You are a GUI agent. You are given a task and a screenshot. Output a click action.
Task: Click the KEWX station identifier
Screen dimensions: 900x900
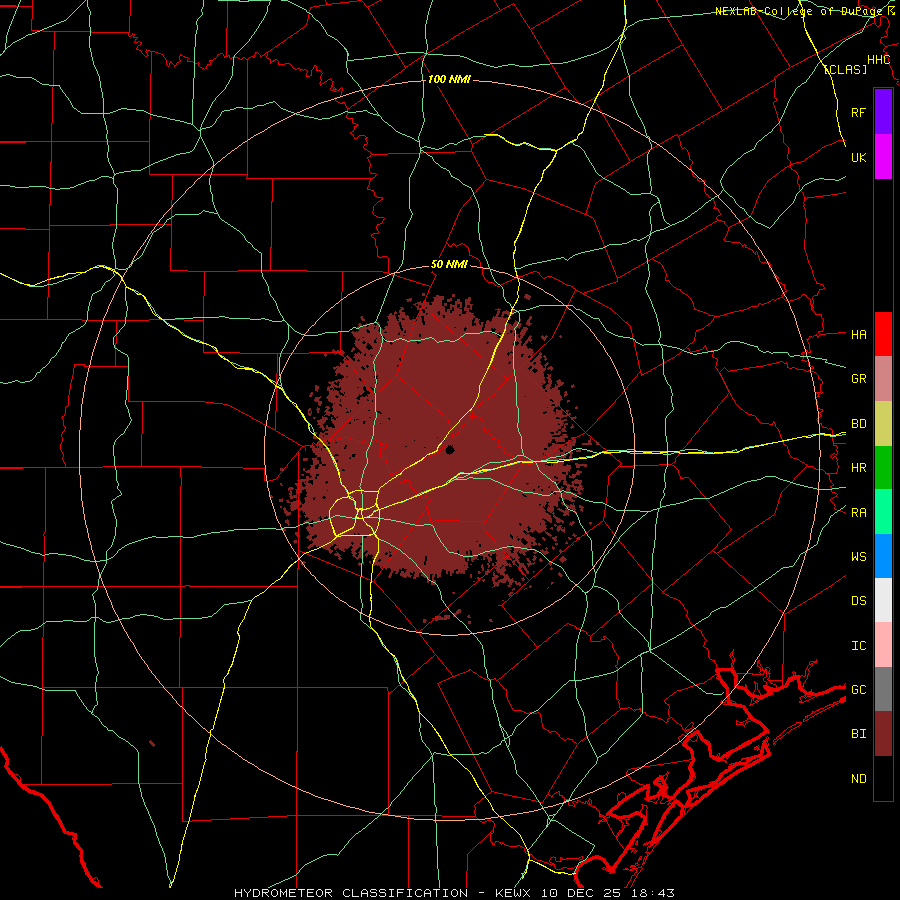513,893
